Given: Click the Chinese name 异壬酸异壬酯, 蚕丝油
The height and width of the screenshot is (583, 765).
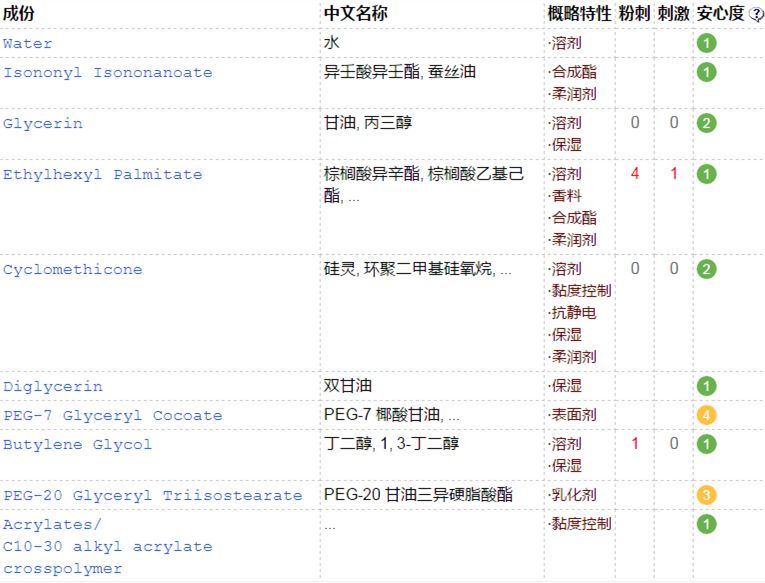Looking at the screenshot, I should [x=400, y=72].
